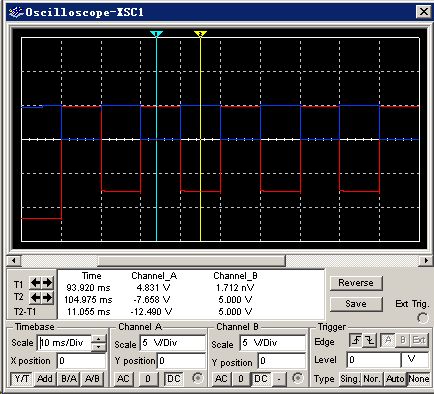The height and width of the screenshot is (394, 434).
Task: Increase timebase scale with up spinner
Action: (98, 339)
